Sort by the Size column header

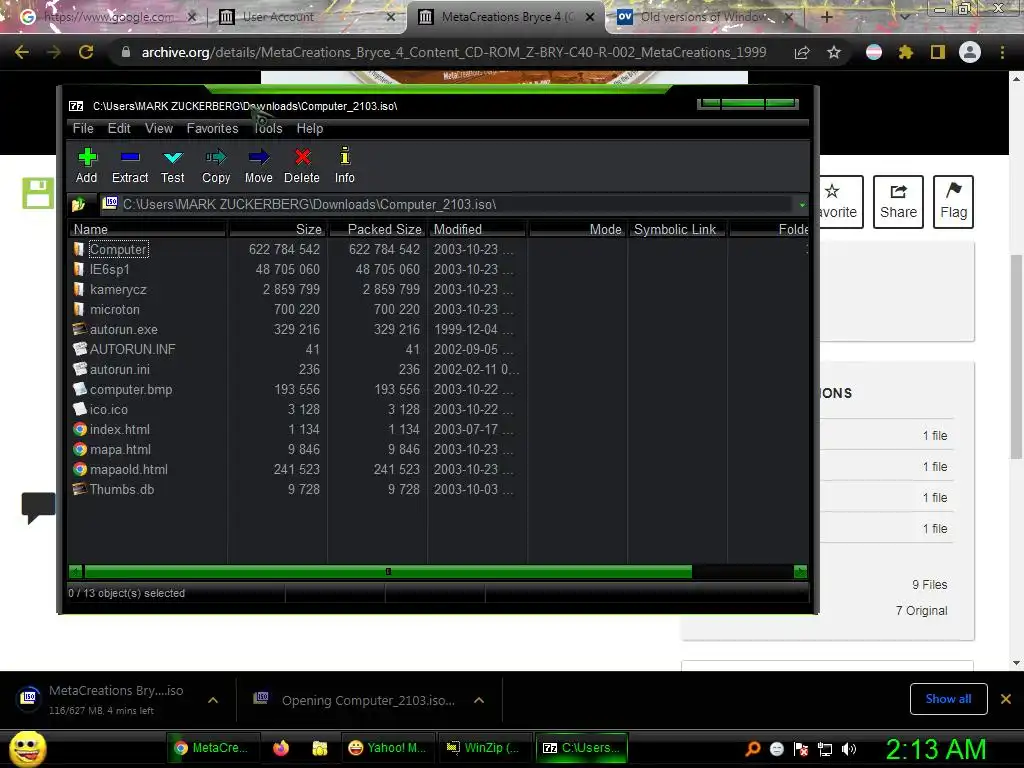pyautogui.click(x=278, y=229)
